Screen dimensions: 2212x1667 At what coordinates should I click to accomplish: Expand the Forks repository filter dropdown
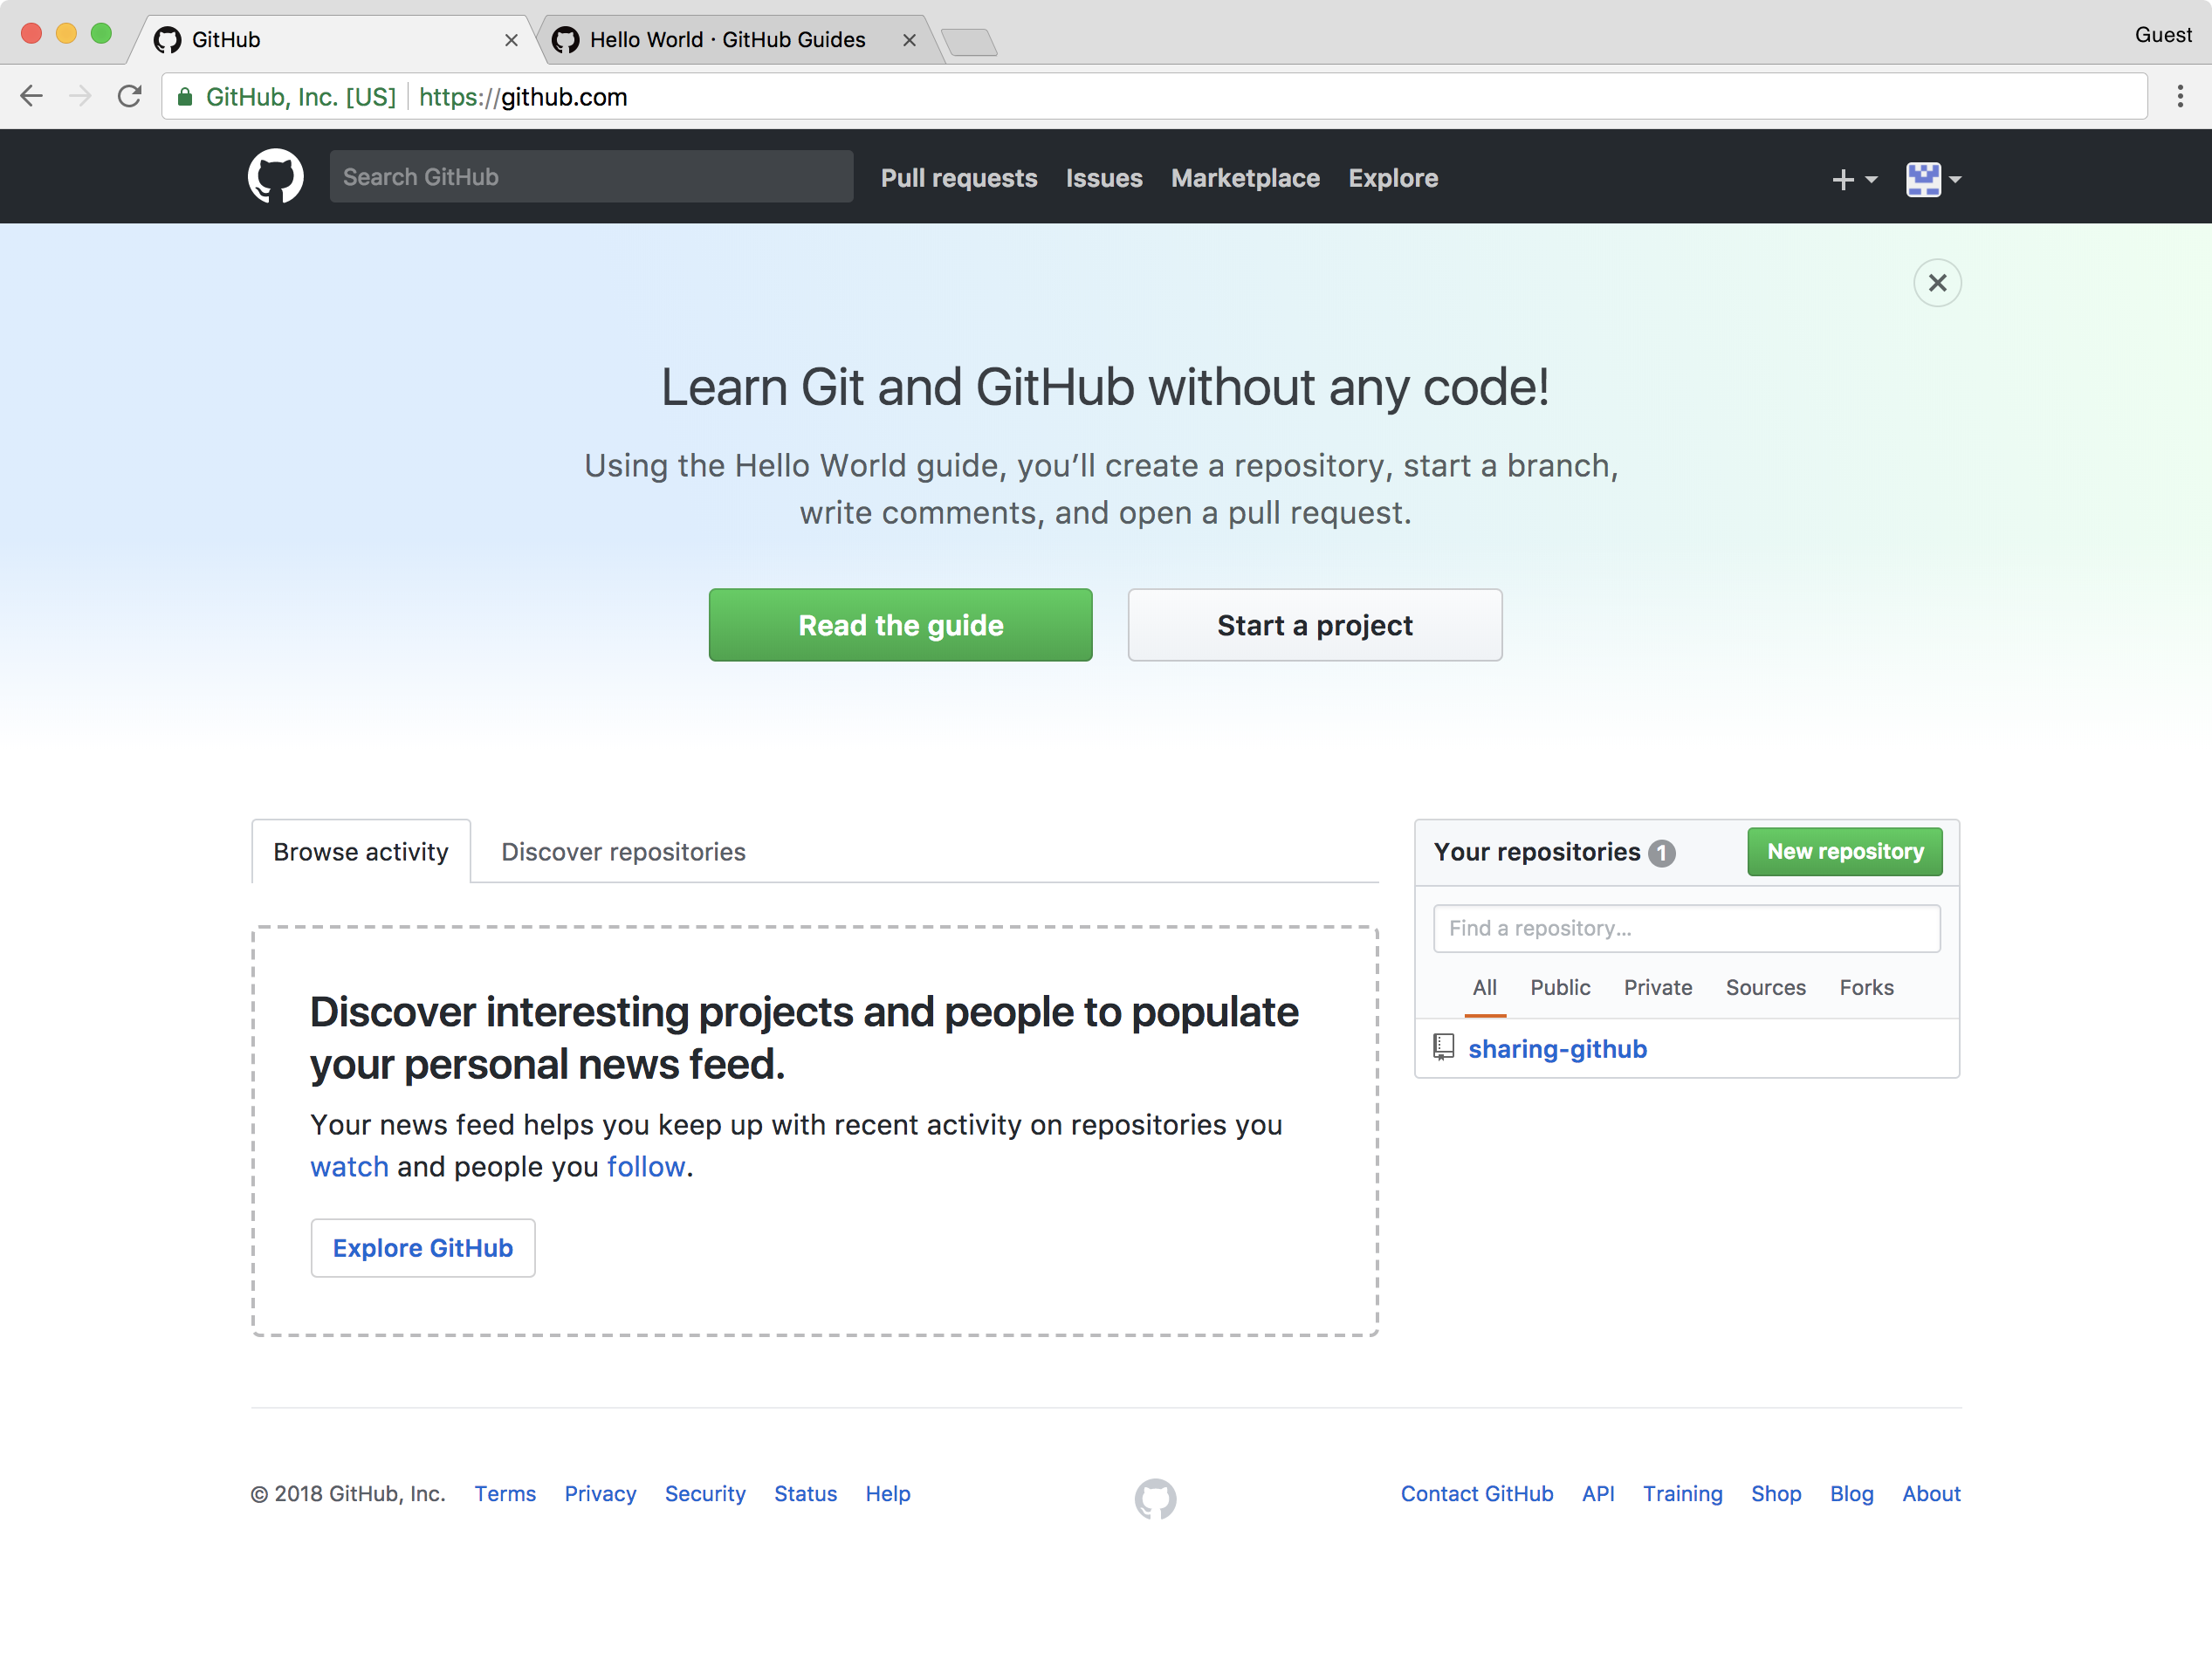click(1865, 986)
